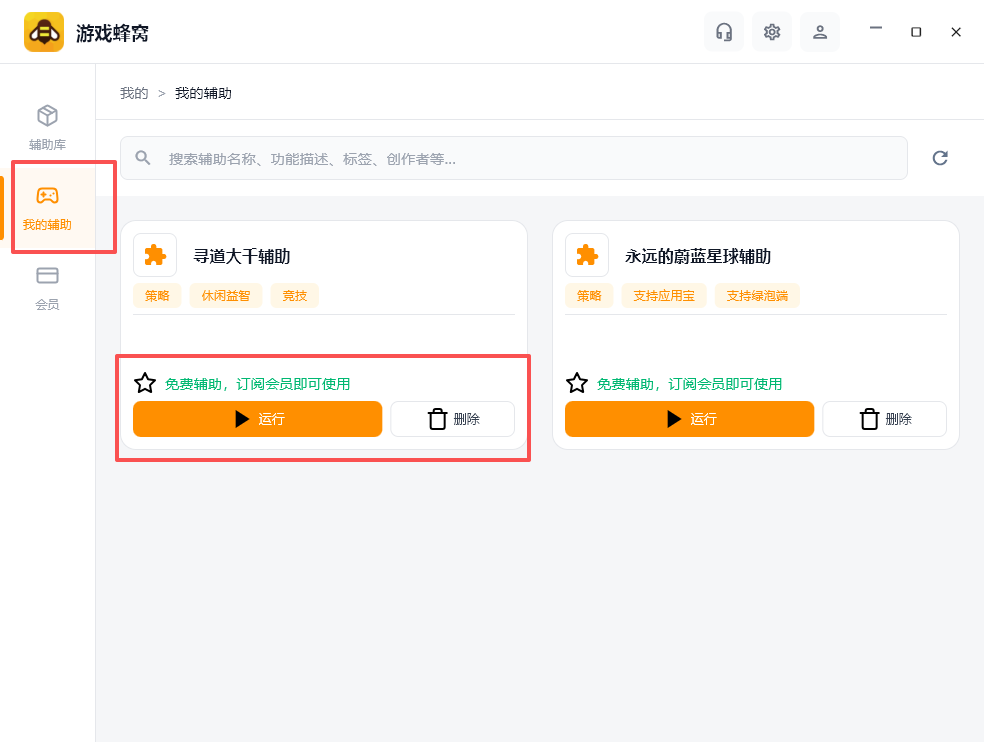
Task: Focus the assistant search input field
Action: (514, 158)
